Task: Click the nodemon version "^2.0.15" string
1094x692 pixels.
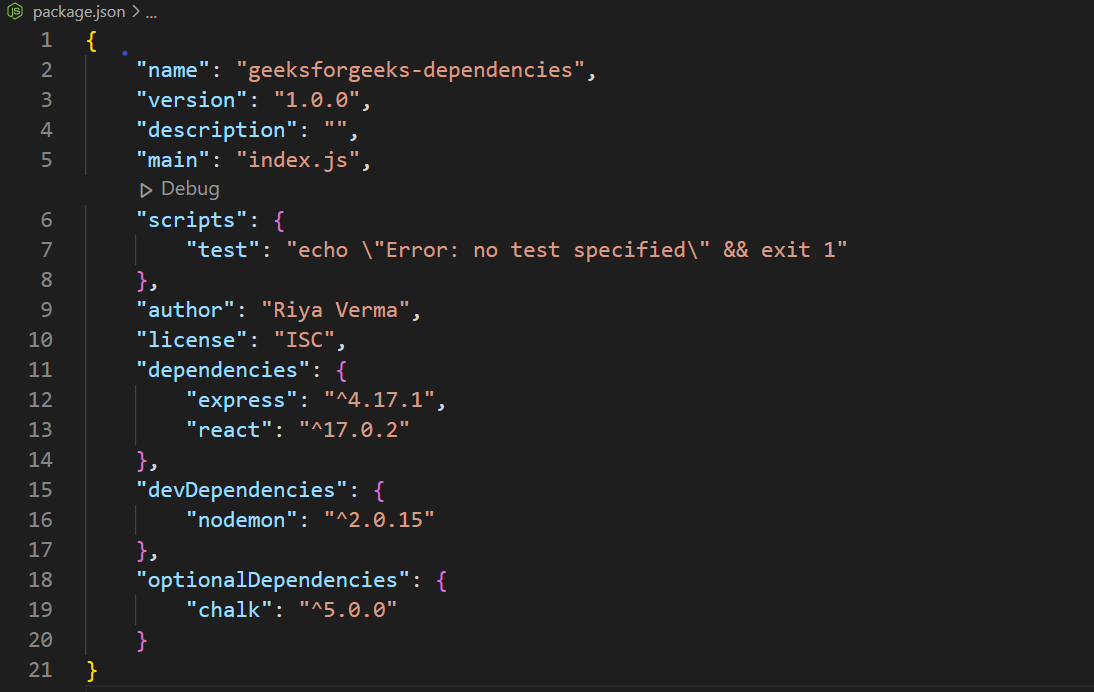Action: pos(378,519)
